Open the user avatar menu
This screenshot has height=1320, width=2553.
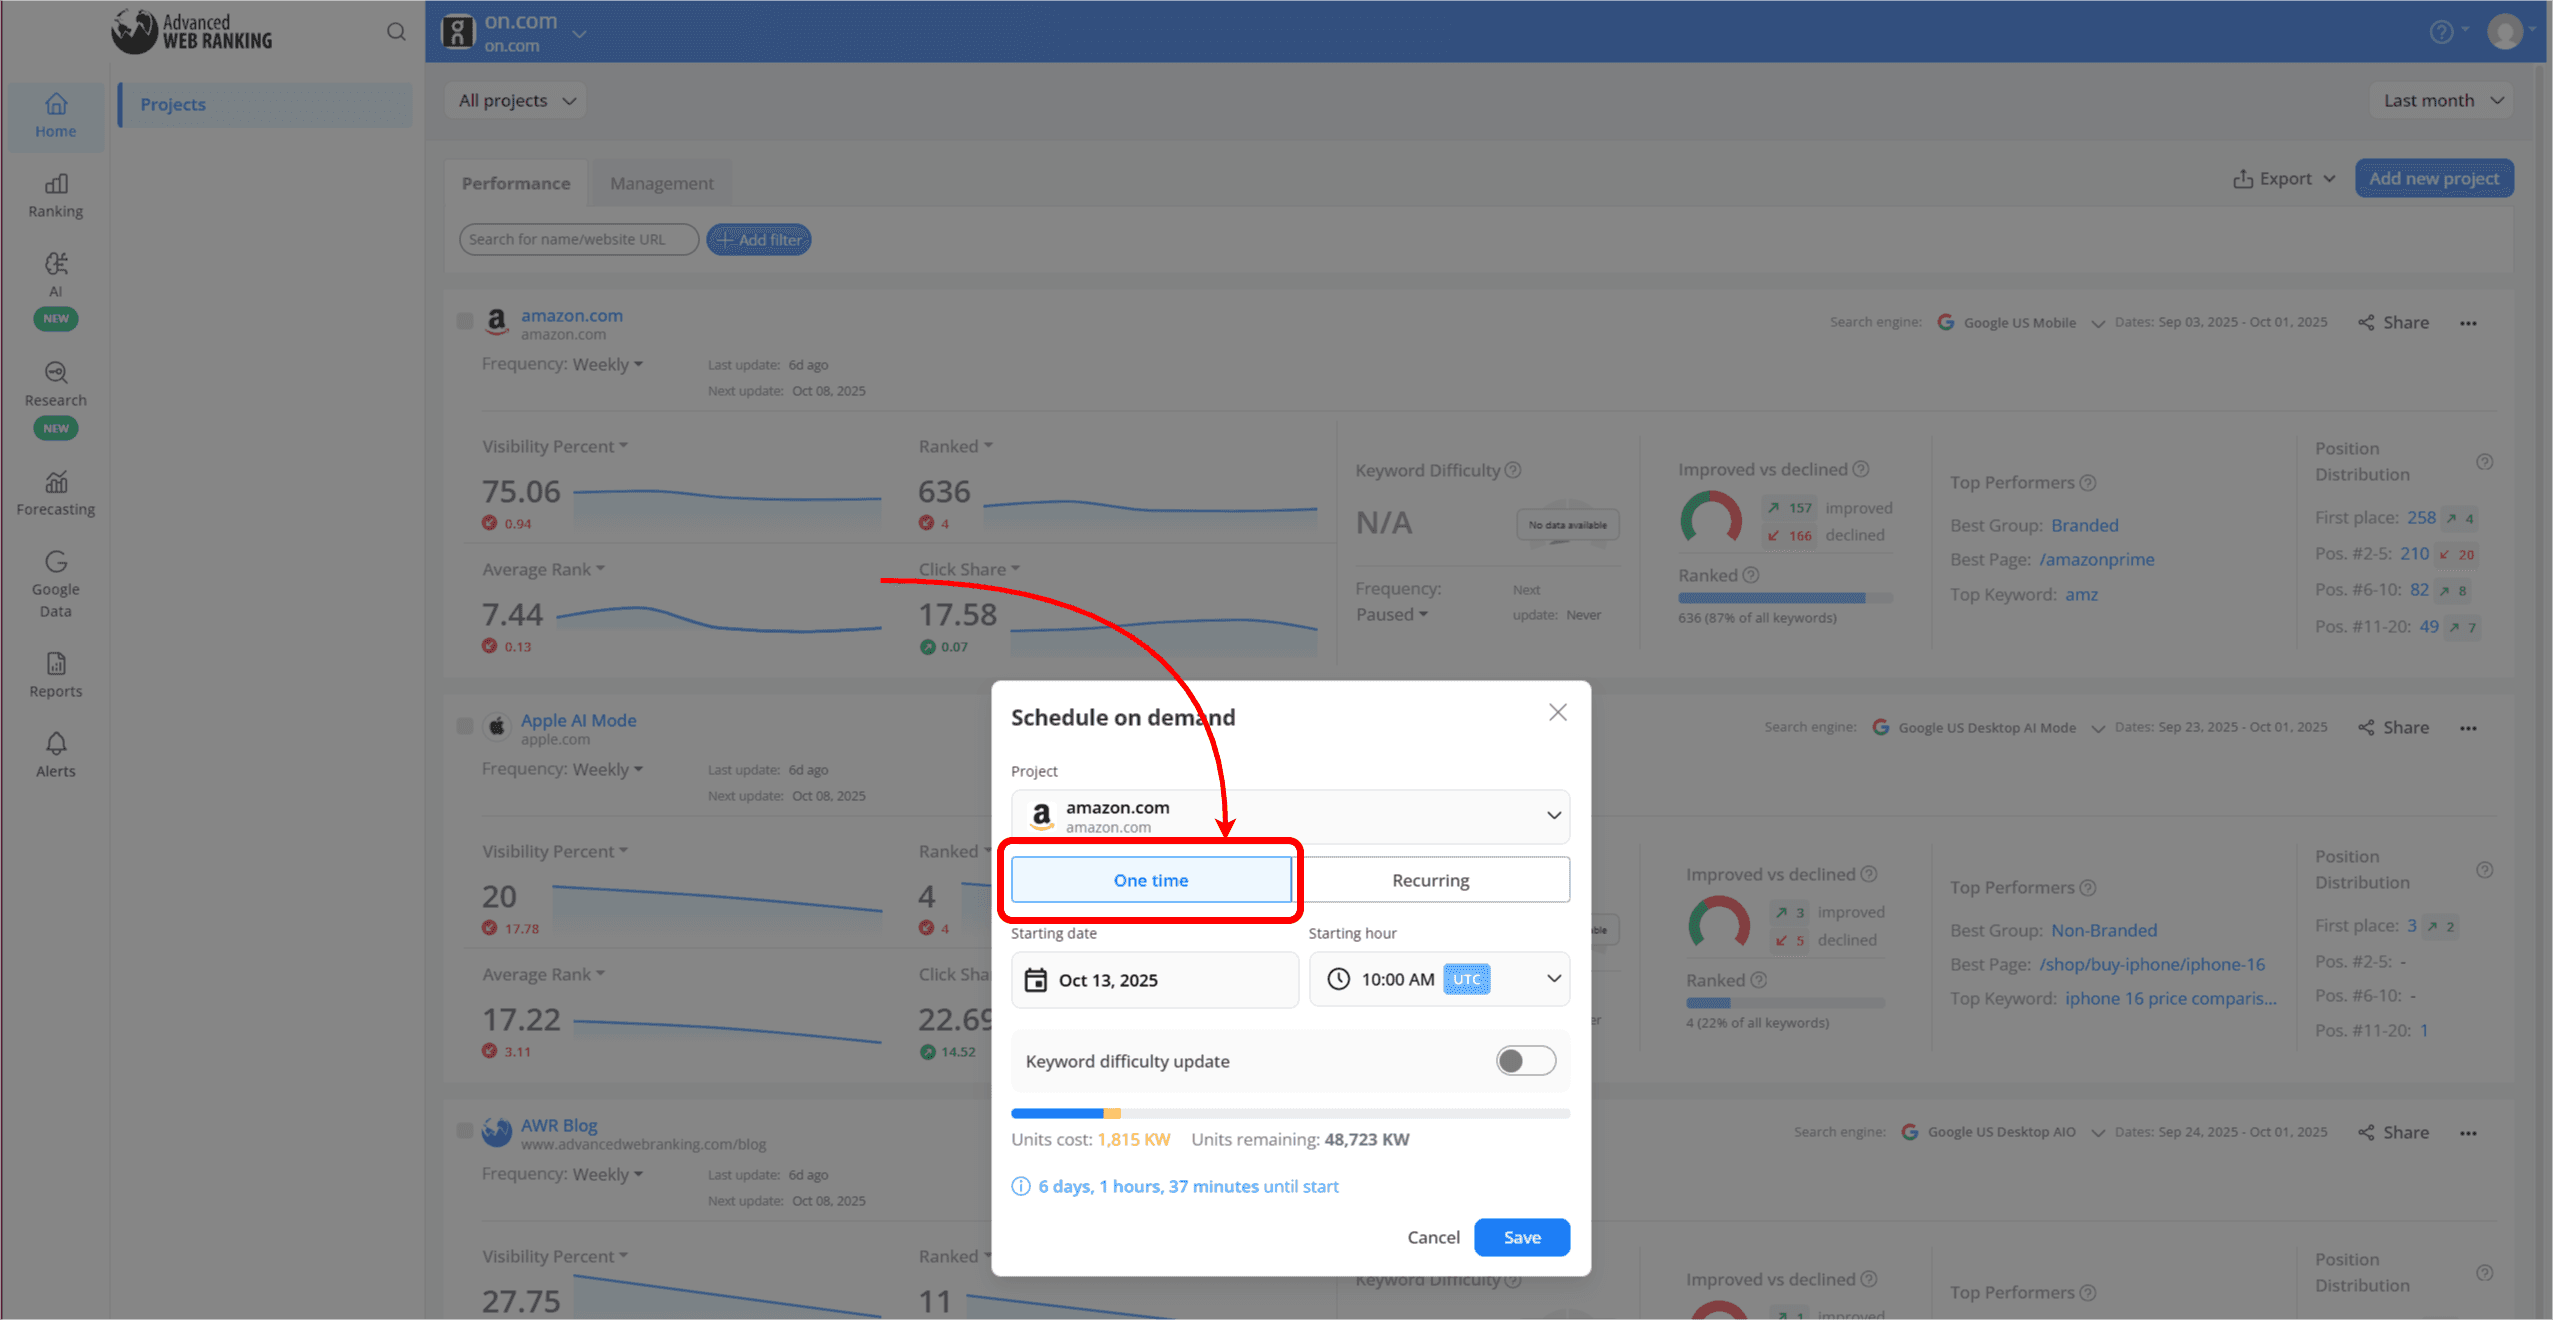tap(2504, 32)
